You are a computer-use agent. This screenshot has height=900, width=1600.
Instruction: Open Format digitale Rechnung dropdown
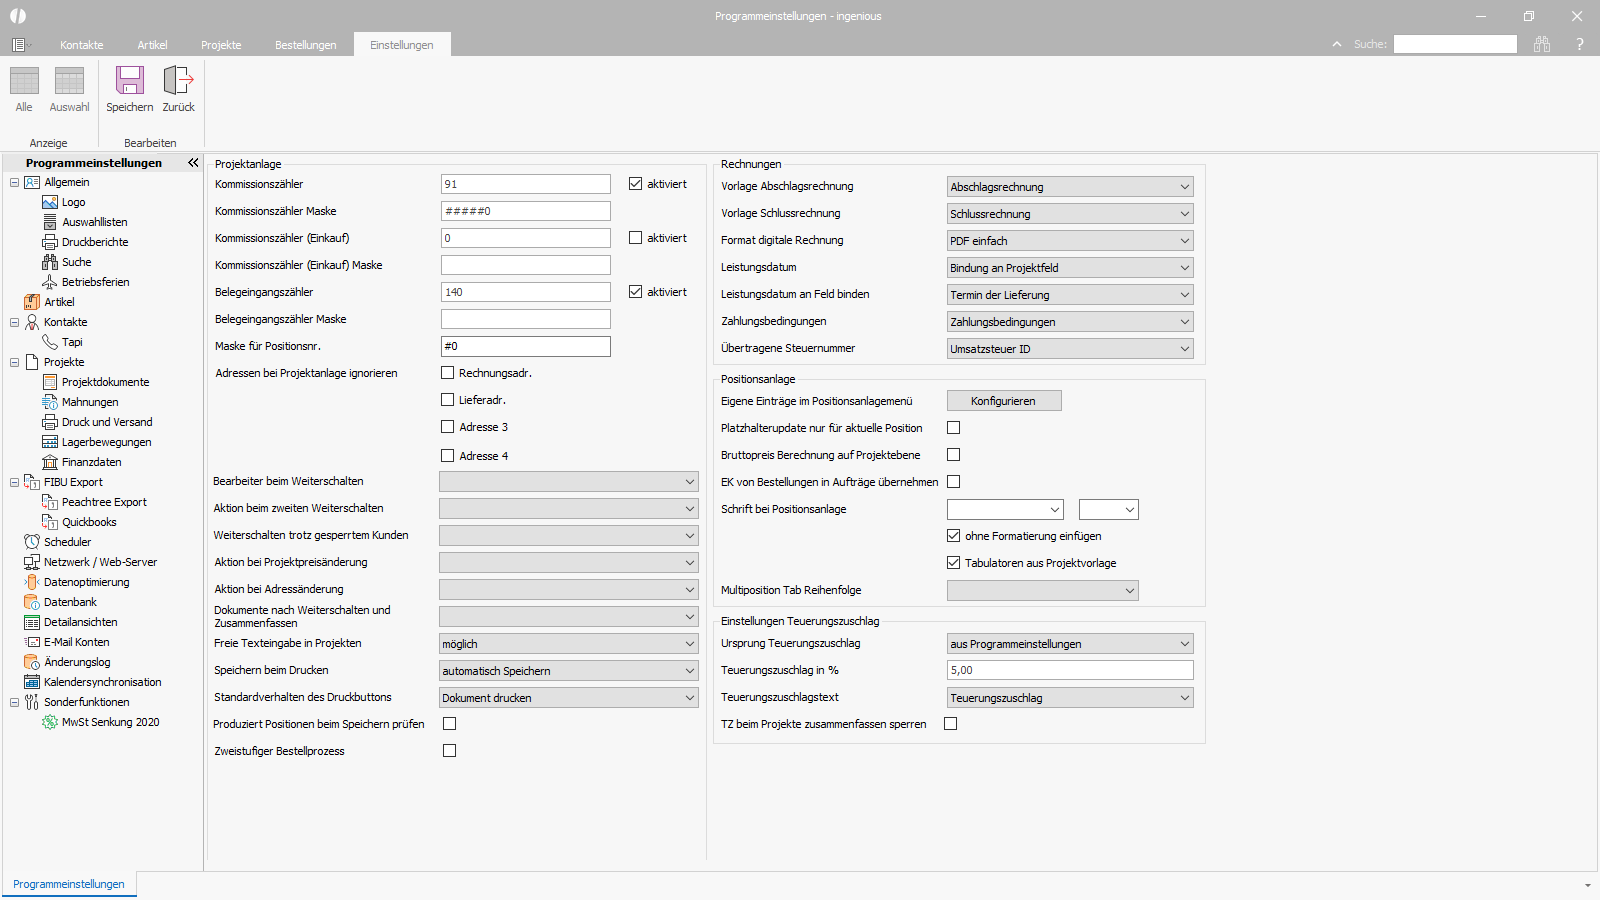point(1070,241)
